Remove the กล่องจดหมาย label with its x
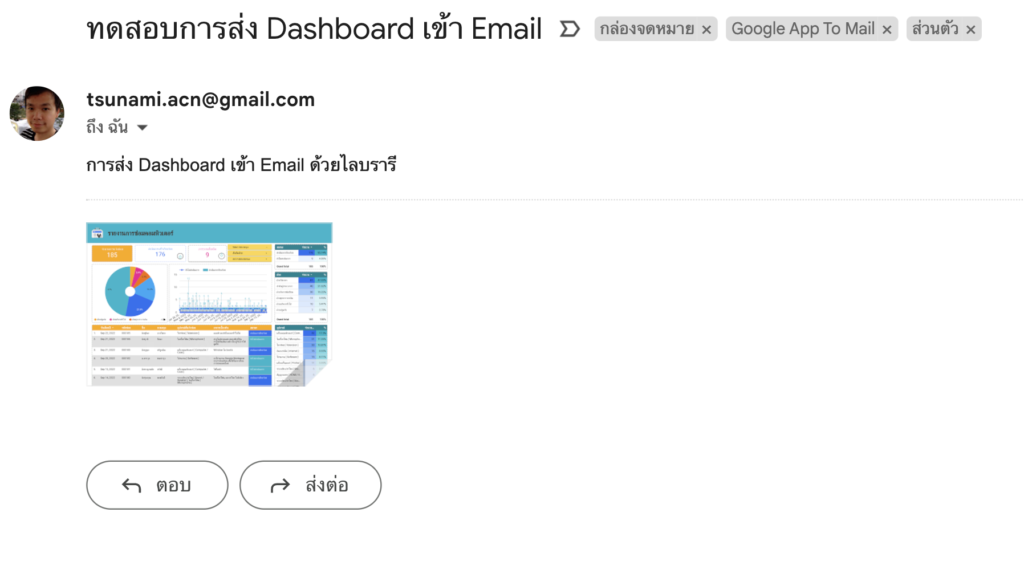 [x=707, y=29]
